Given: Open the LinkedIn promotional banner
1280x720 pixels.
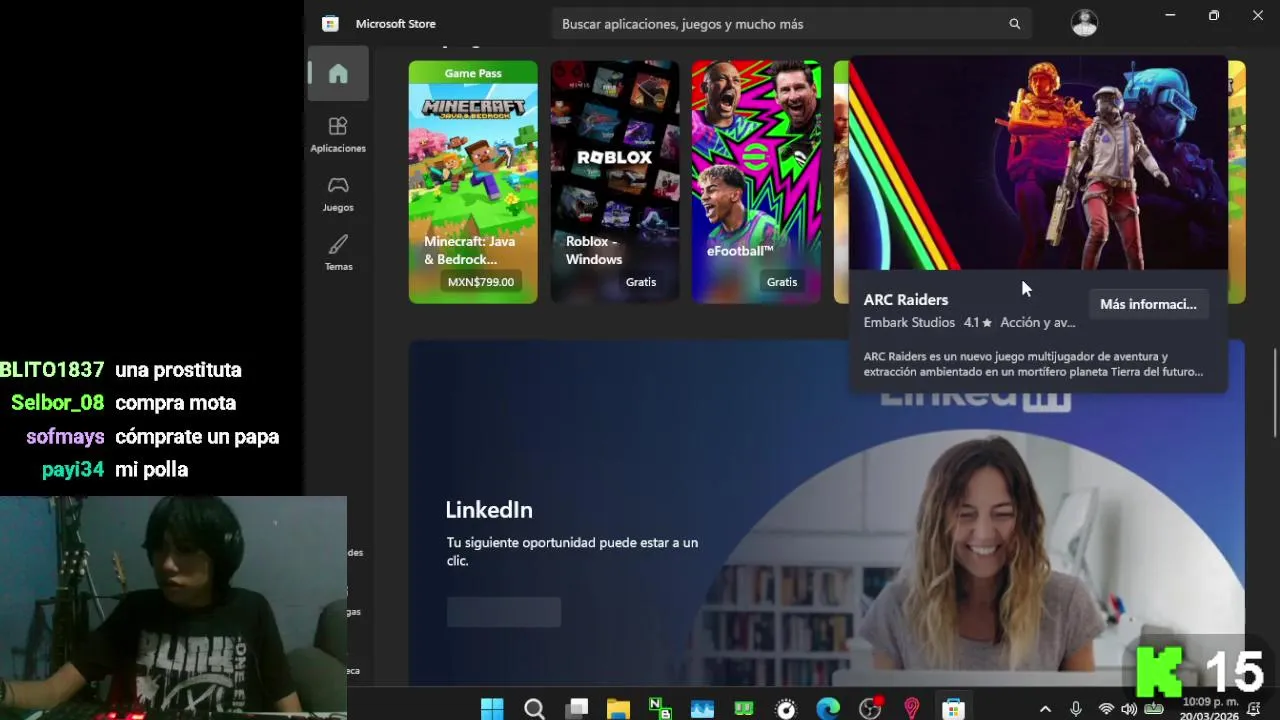Looking at the screenshot, I should 827,512.
